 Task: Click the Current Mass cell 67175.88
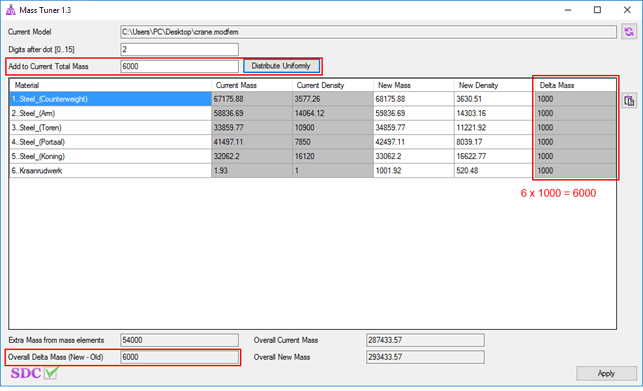point(251,99)
